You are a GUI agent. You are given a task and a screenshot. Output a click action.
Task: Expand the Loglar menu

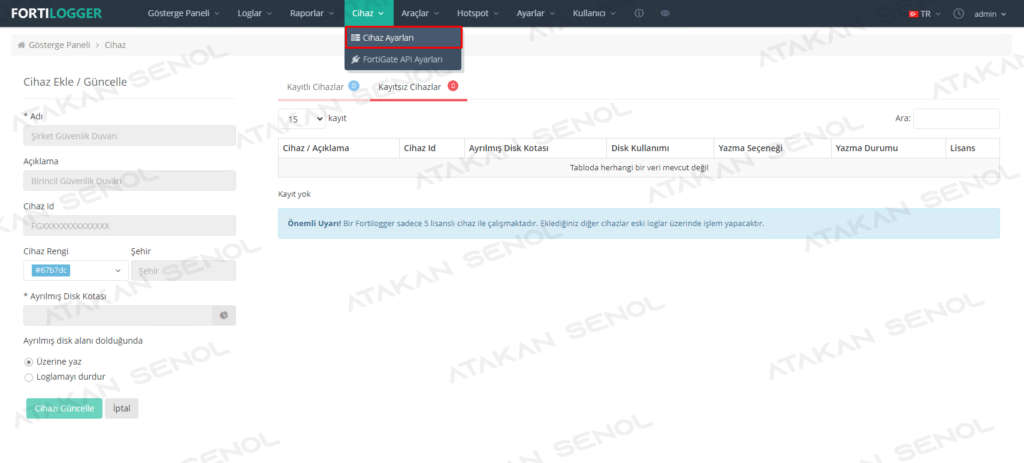pyautogui.click(x=255, y=13)
